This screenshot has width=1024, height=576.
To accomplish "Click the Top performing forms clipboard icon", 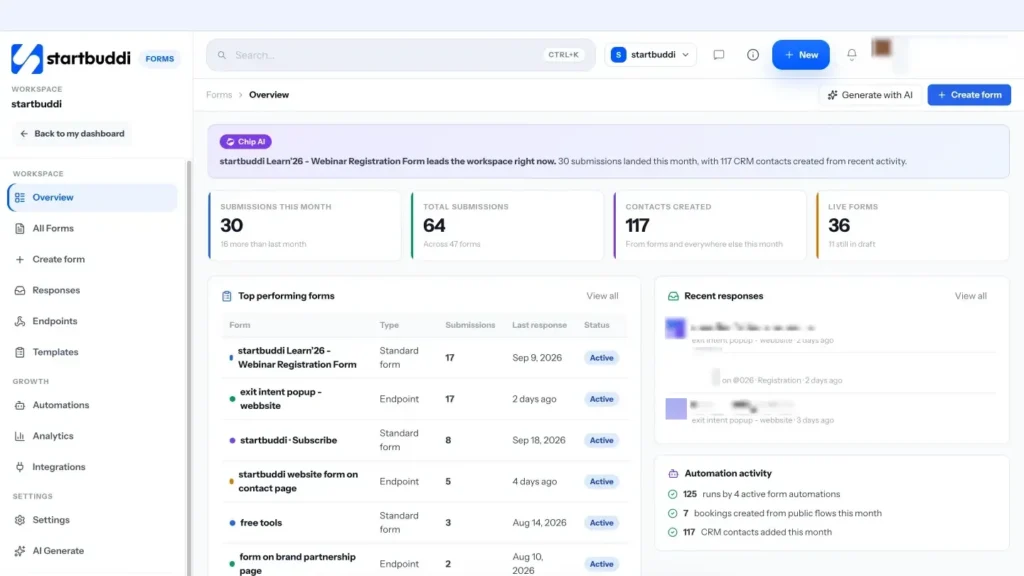I will coord(227,296).
